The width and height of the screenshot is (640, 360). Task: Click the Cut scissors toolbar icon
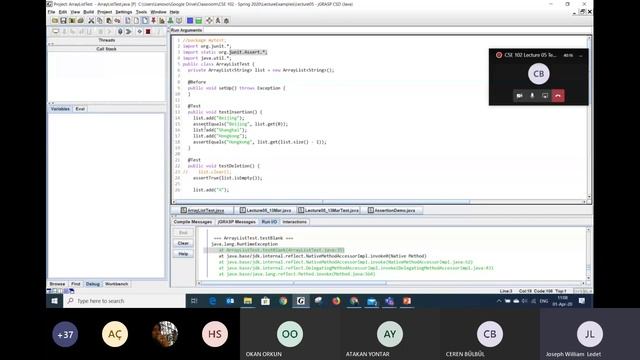[x=91, y=20]
